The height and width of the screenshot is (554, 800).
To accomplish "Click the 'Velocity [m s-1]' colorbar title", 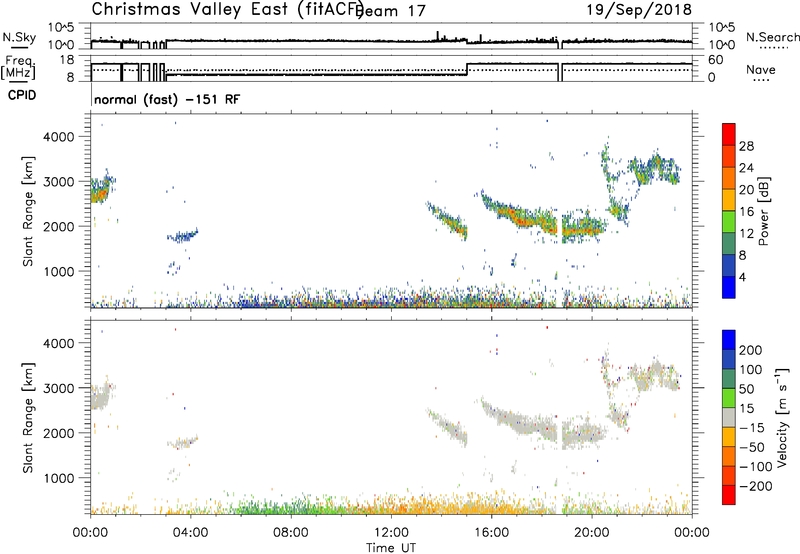I will (781, 418).
